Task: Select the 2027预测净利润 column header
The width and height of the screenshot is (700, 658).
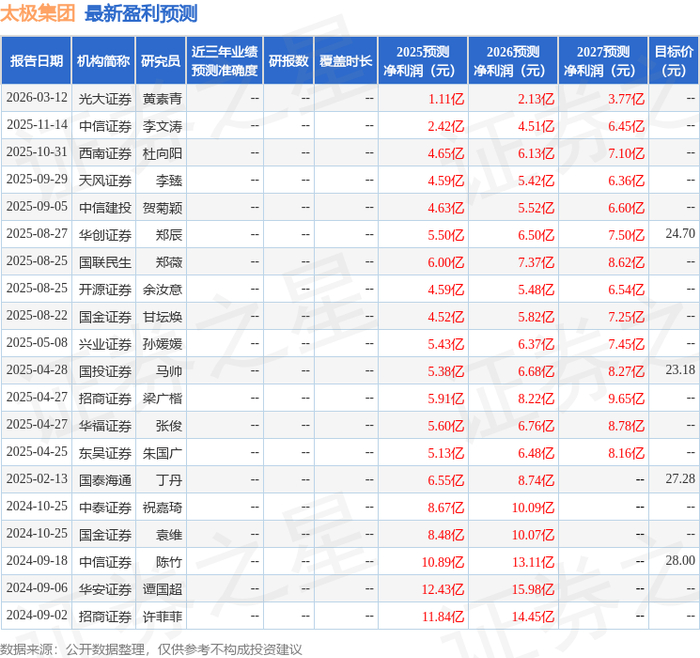Action: (603, 61)
